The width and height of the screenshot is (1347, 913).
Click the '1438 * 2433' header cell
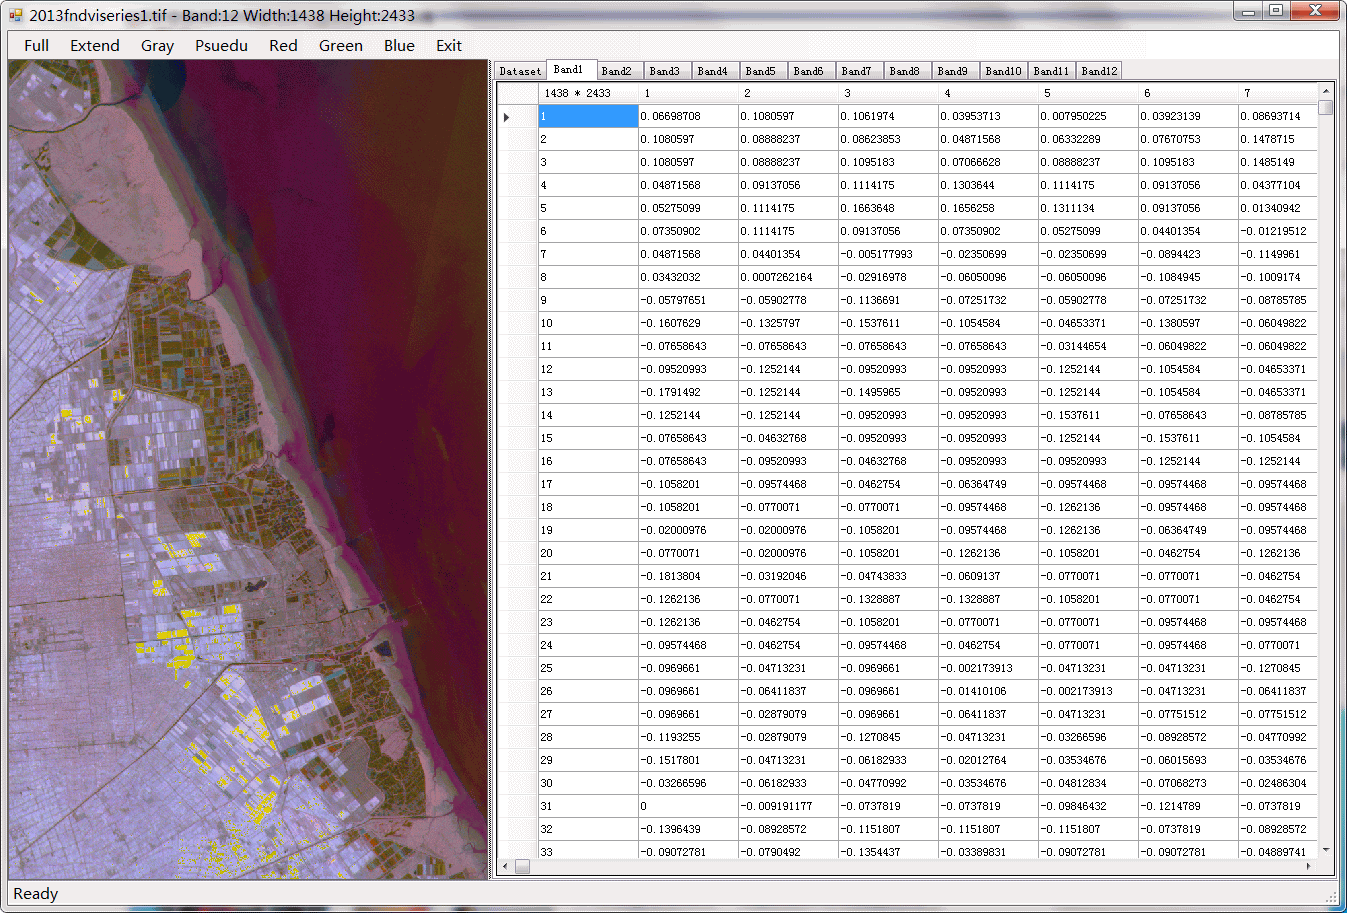pyautogui.click(x=588, y=93)
